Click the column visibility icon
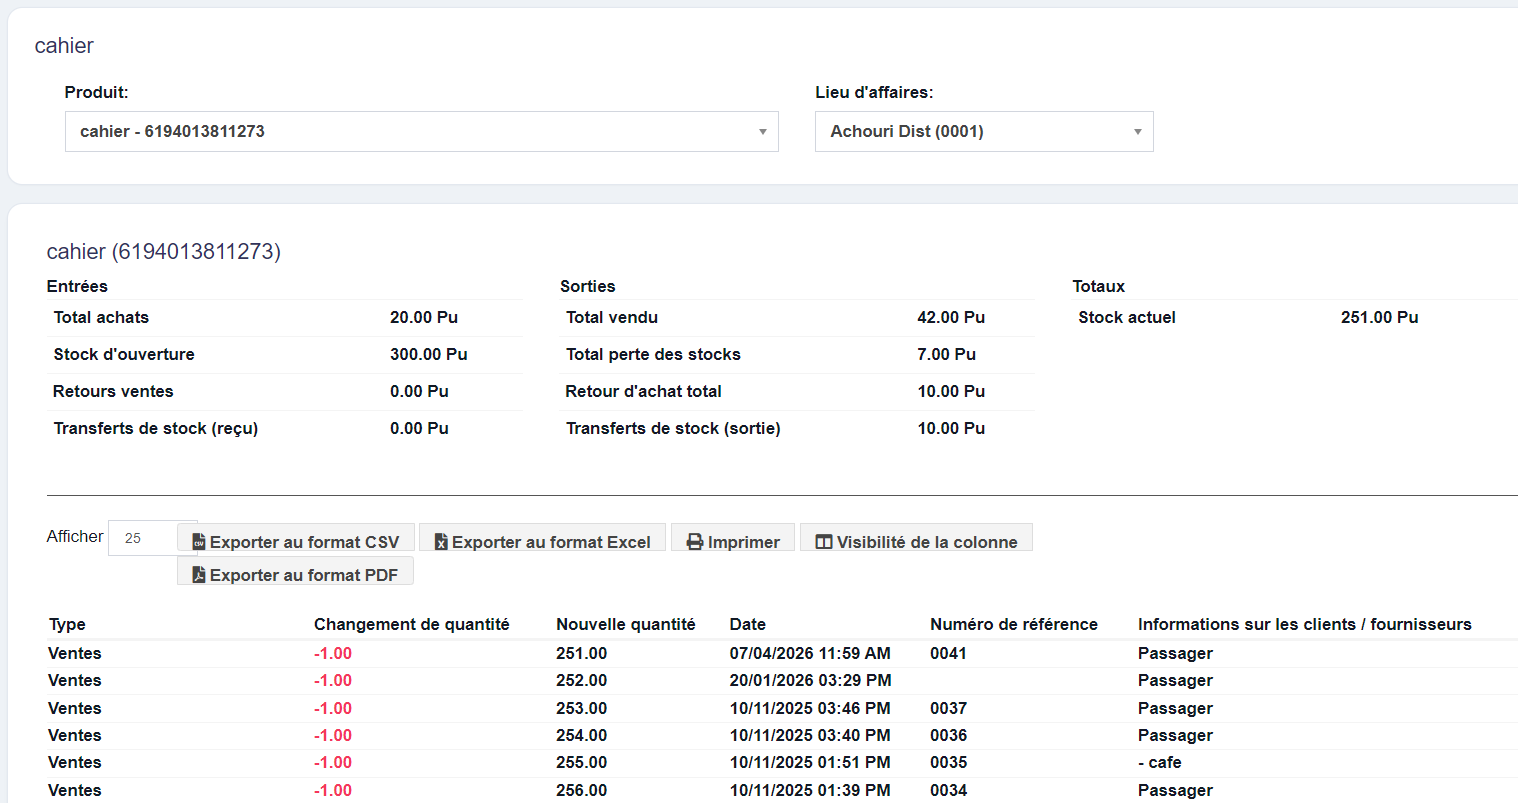Screen dimensions: 1518x803 pyautogui.click(x=824, y=542)
